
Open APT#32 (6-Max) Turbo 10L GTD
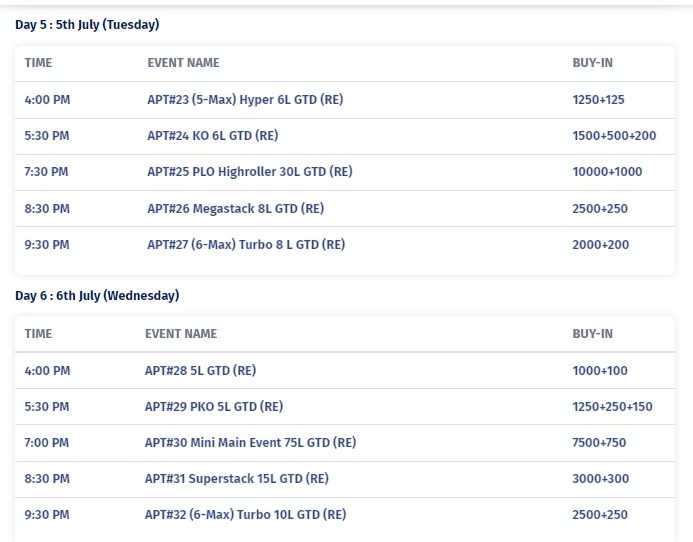click(245, 515)
